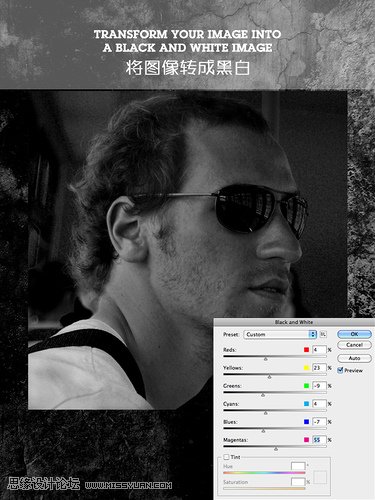375x500 pixels.
Task: Click the Blues slider handle
Action: pos(263,431)
